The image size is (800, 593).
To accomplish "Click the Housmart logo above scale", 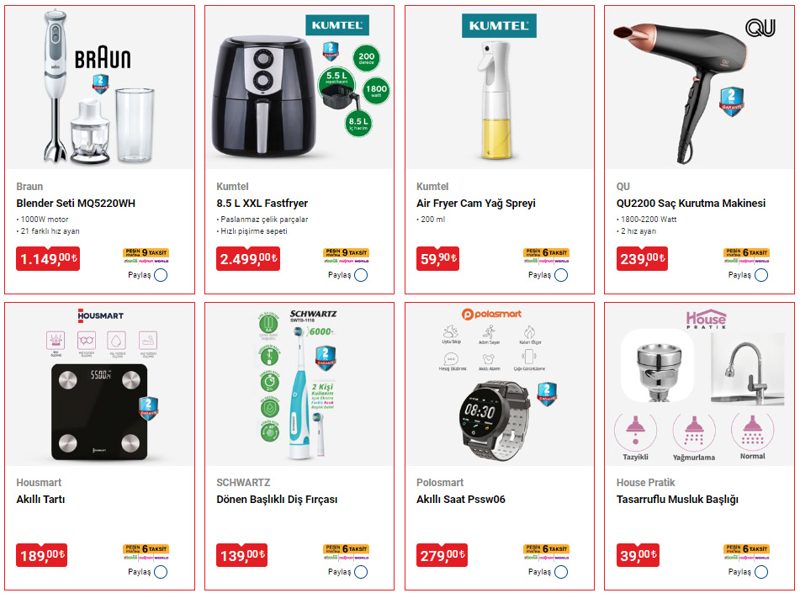I will click(101, 315).
